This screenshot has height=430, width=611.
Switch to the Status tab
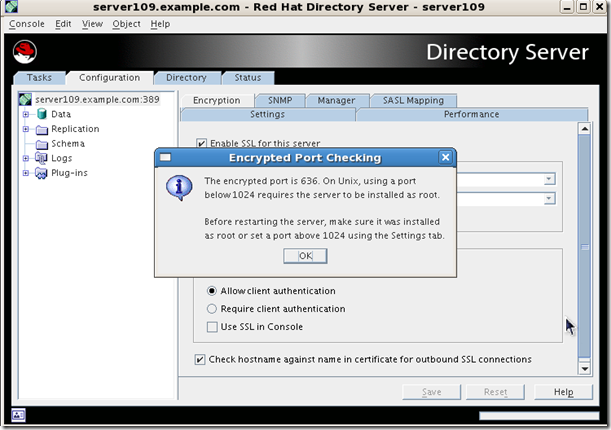248,78
